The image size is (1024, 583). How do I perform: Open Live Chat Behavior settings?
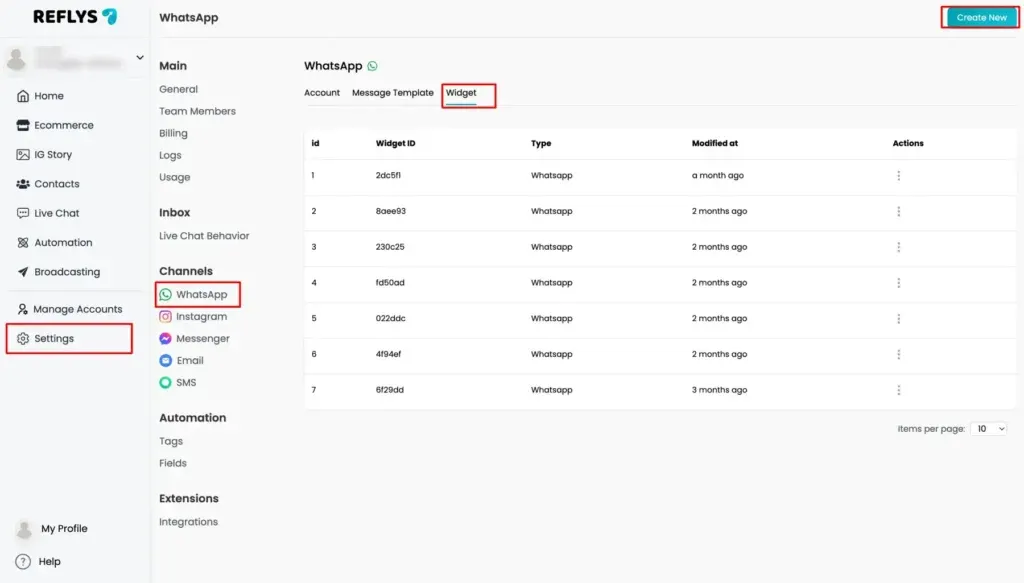[x=204, y=236]
